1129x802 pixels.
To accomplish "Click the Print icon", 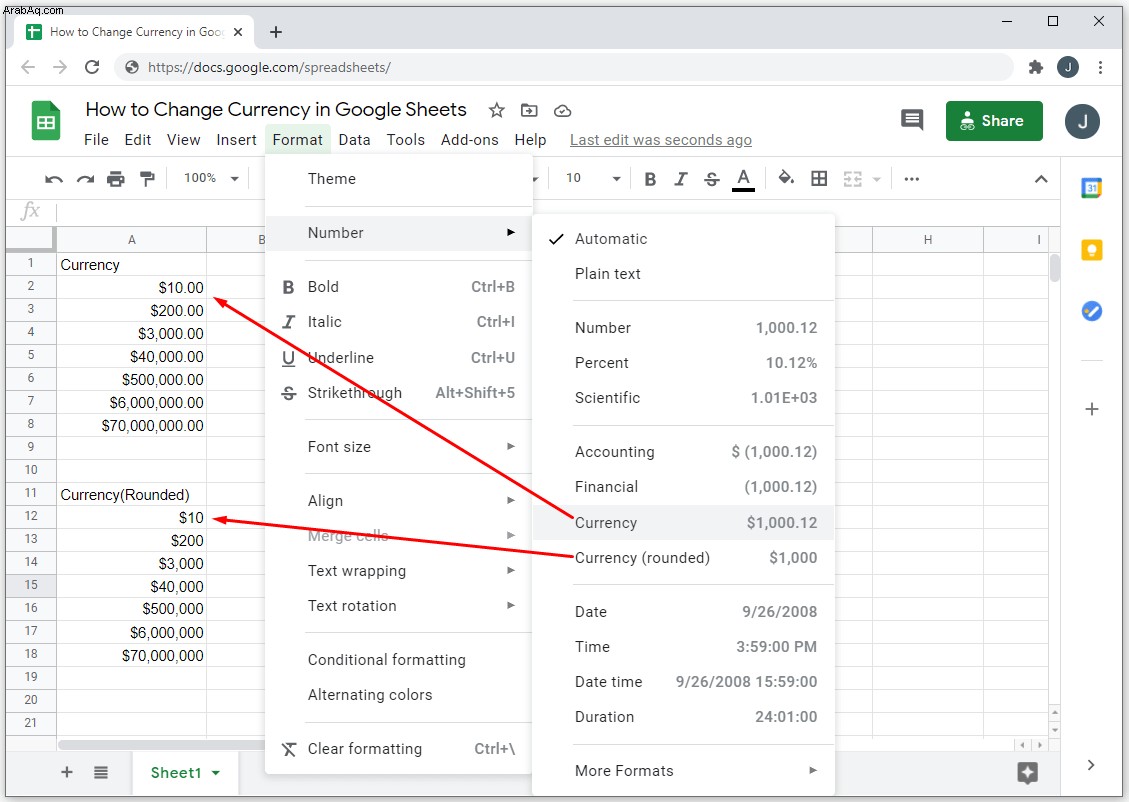I will [x=116, y=179].
